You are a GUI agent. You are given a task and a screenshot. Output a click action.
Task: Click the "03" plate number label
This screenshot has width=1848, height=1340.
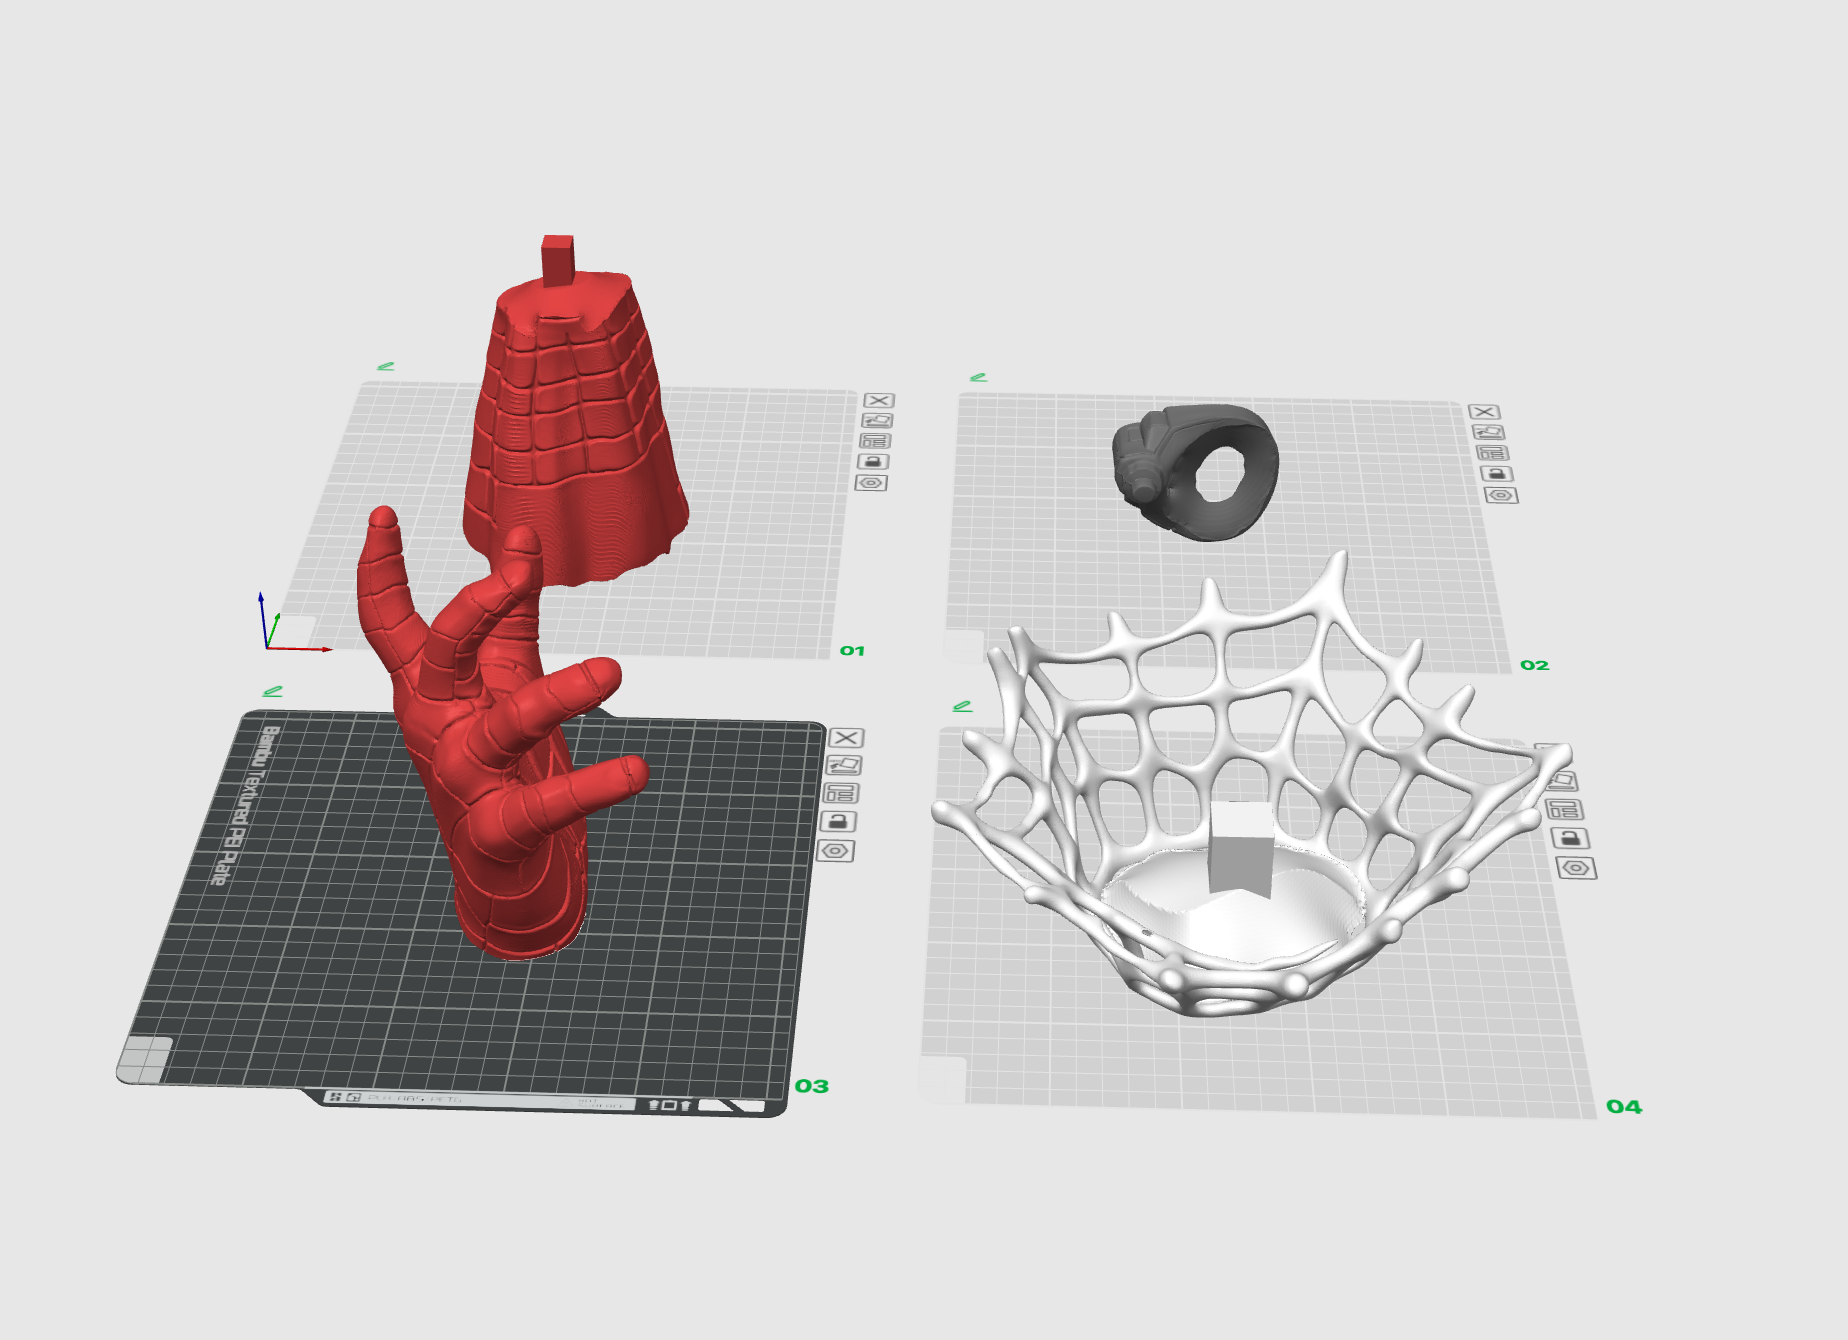point(812,1086)
